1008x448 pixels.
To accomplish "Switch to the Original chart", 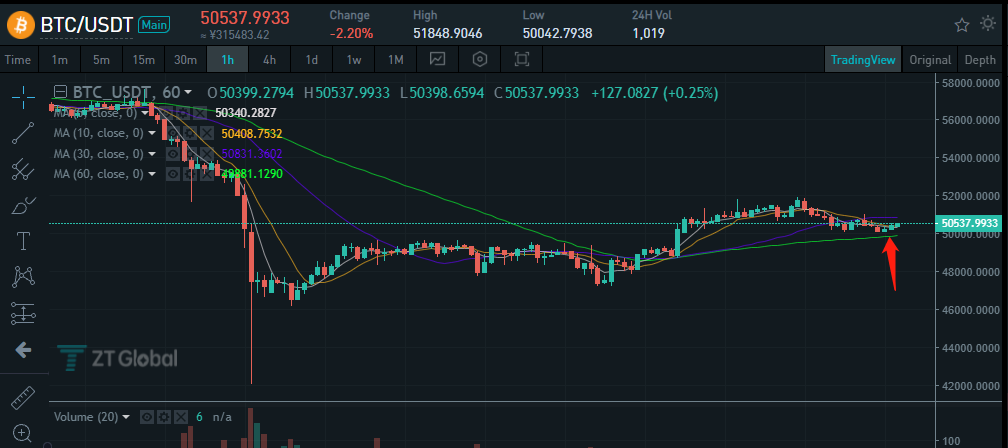I will [930, 60].
